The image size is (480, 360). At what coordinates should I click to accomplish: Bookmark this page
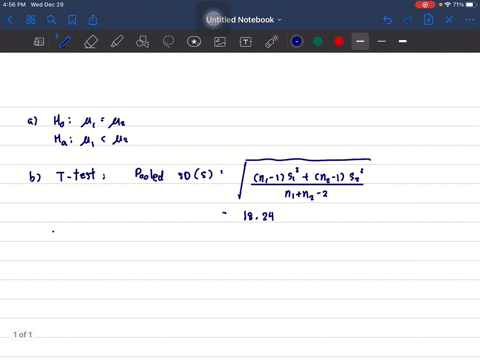72,20
